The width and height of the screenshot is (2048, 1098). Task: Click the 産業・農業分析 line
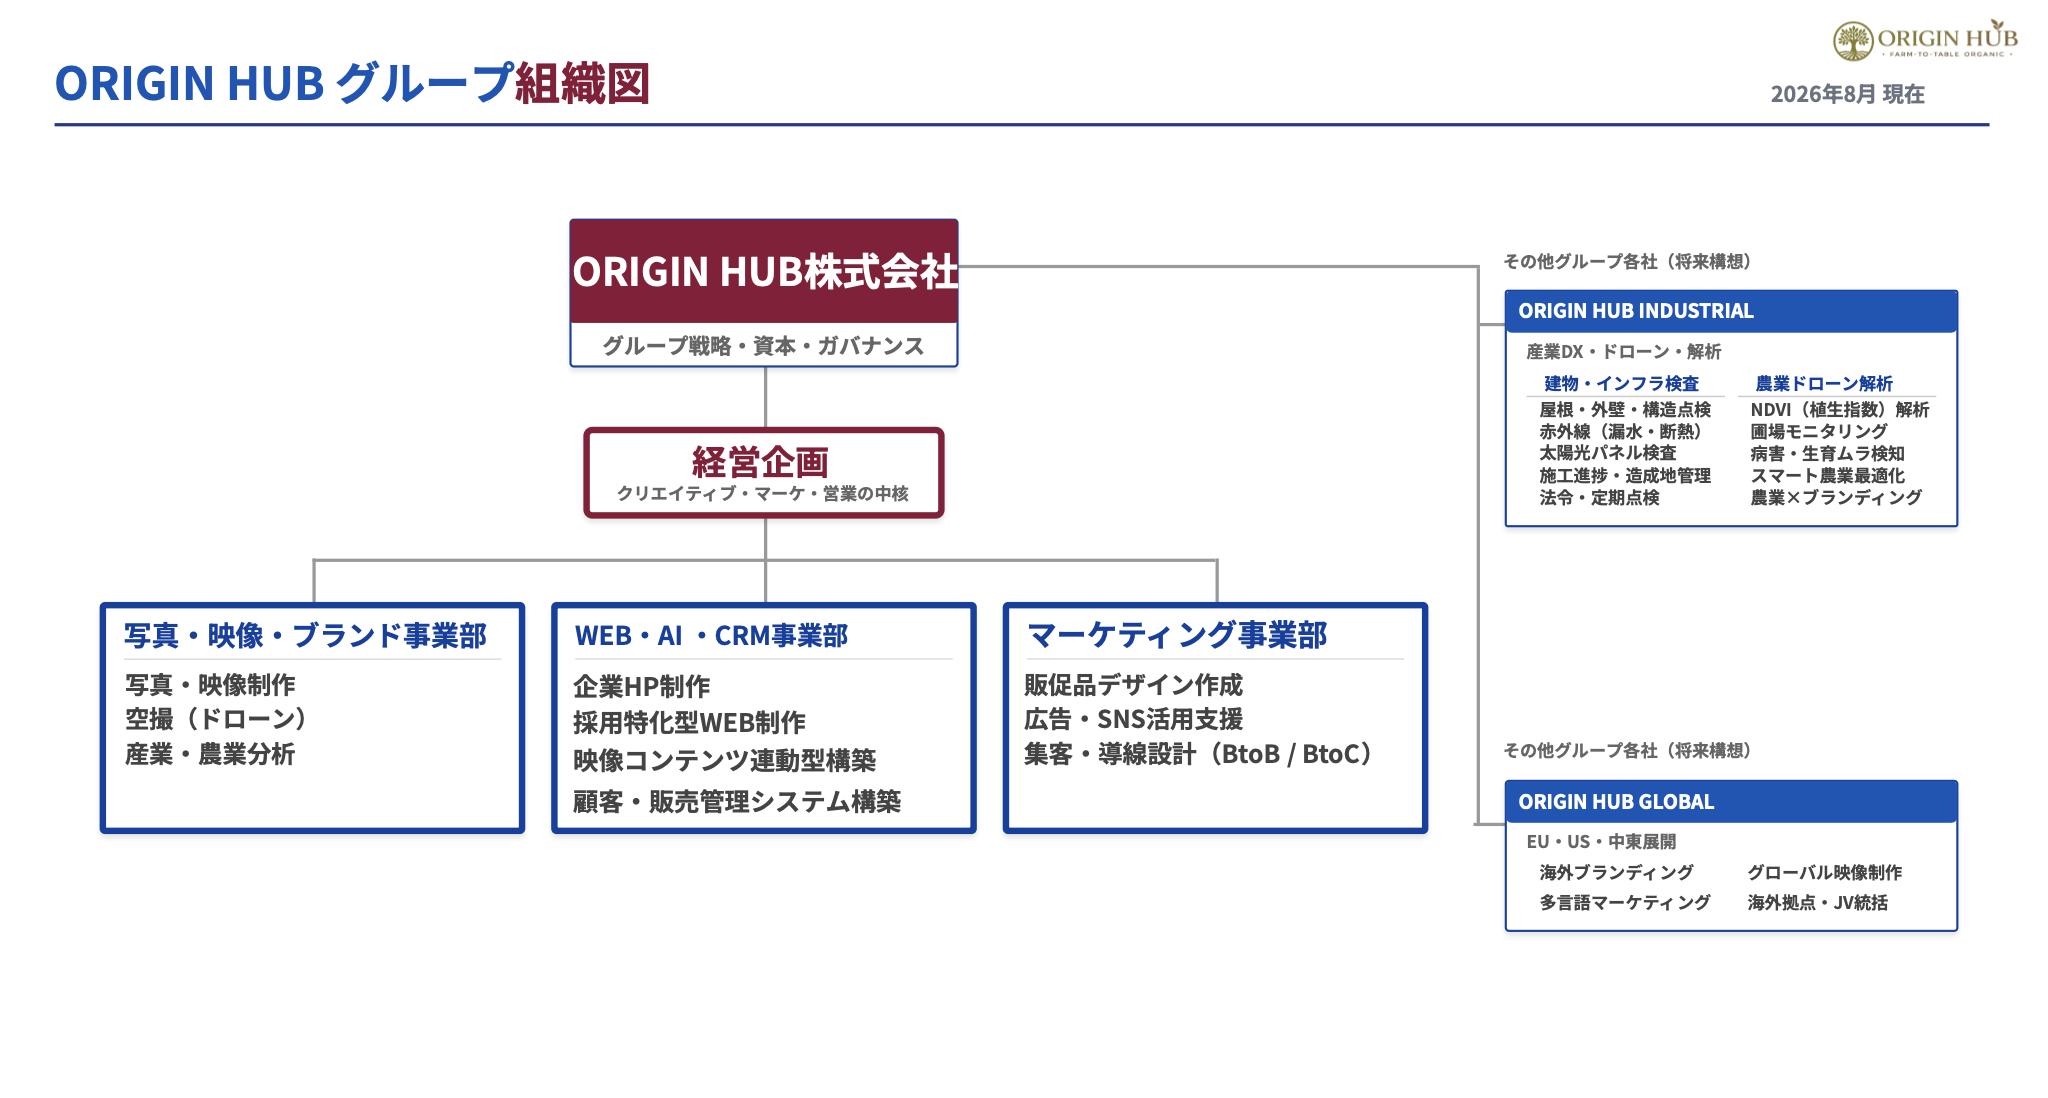(x=210, y=754)
